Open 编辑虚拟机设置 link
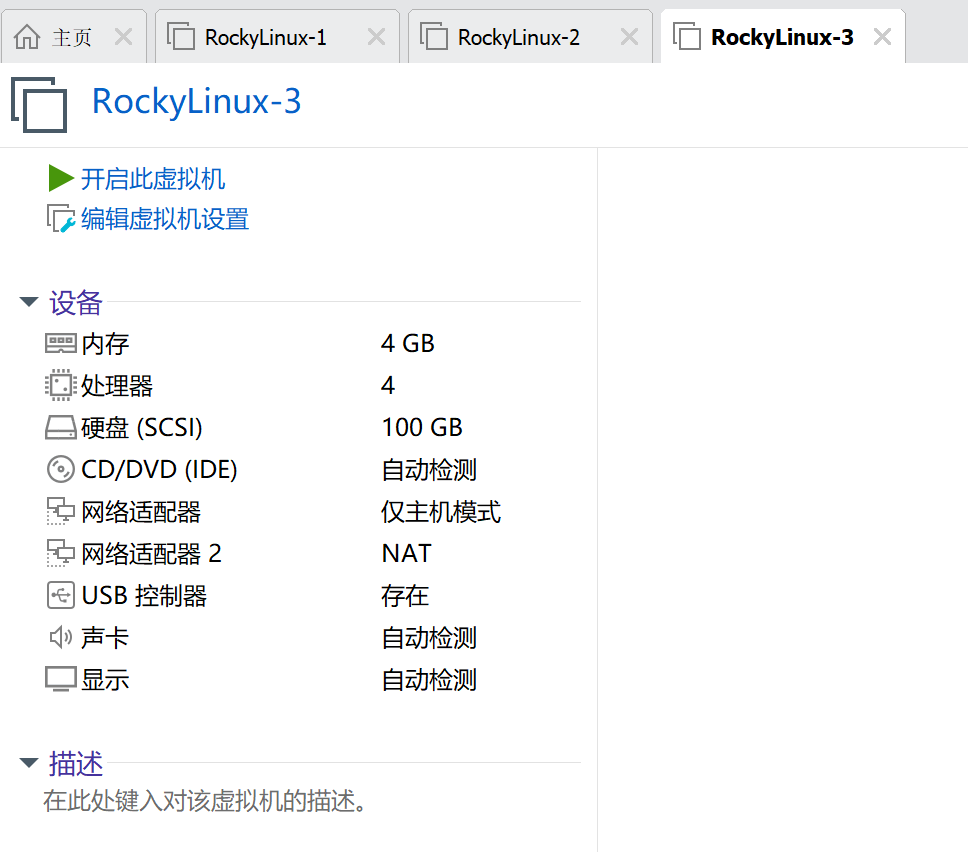The width and height of the screenshot is (968, 852). [x=165, y=219]
